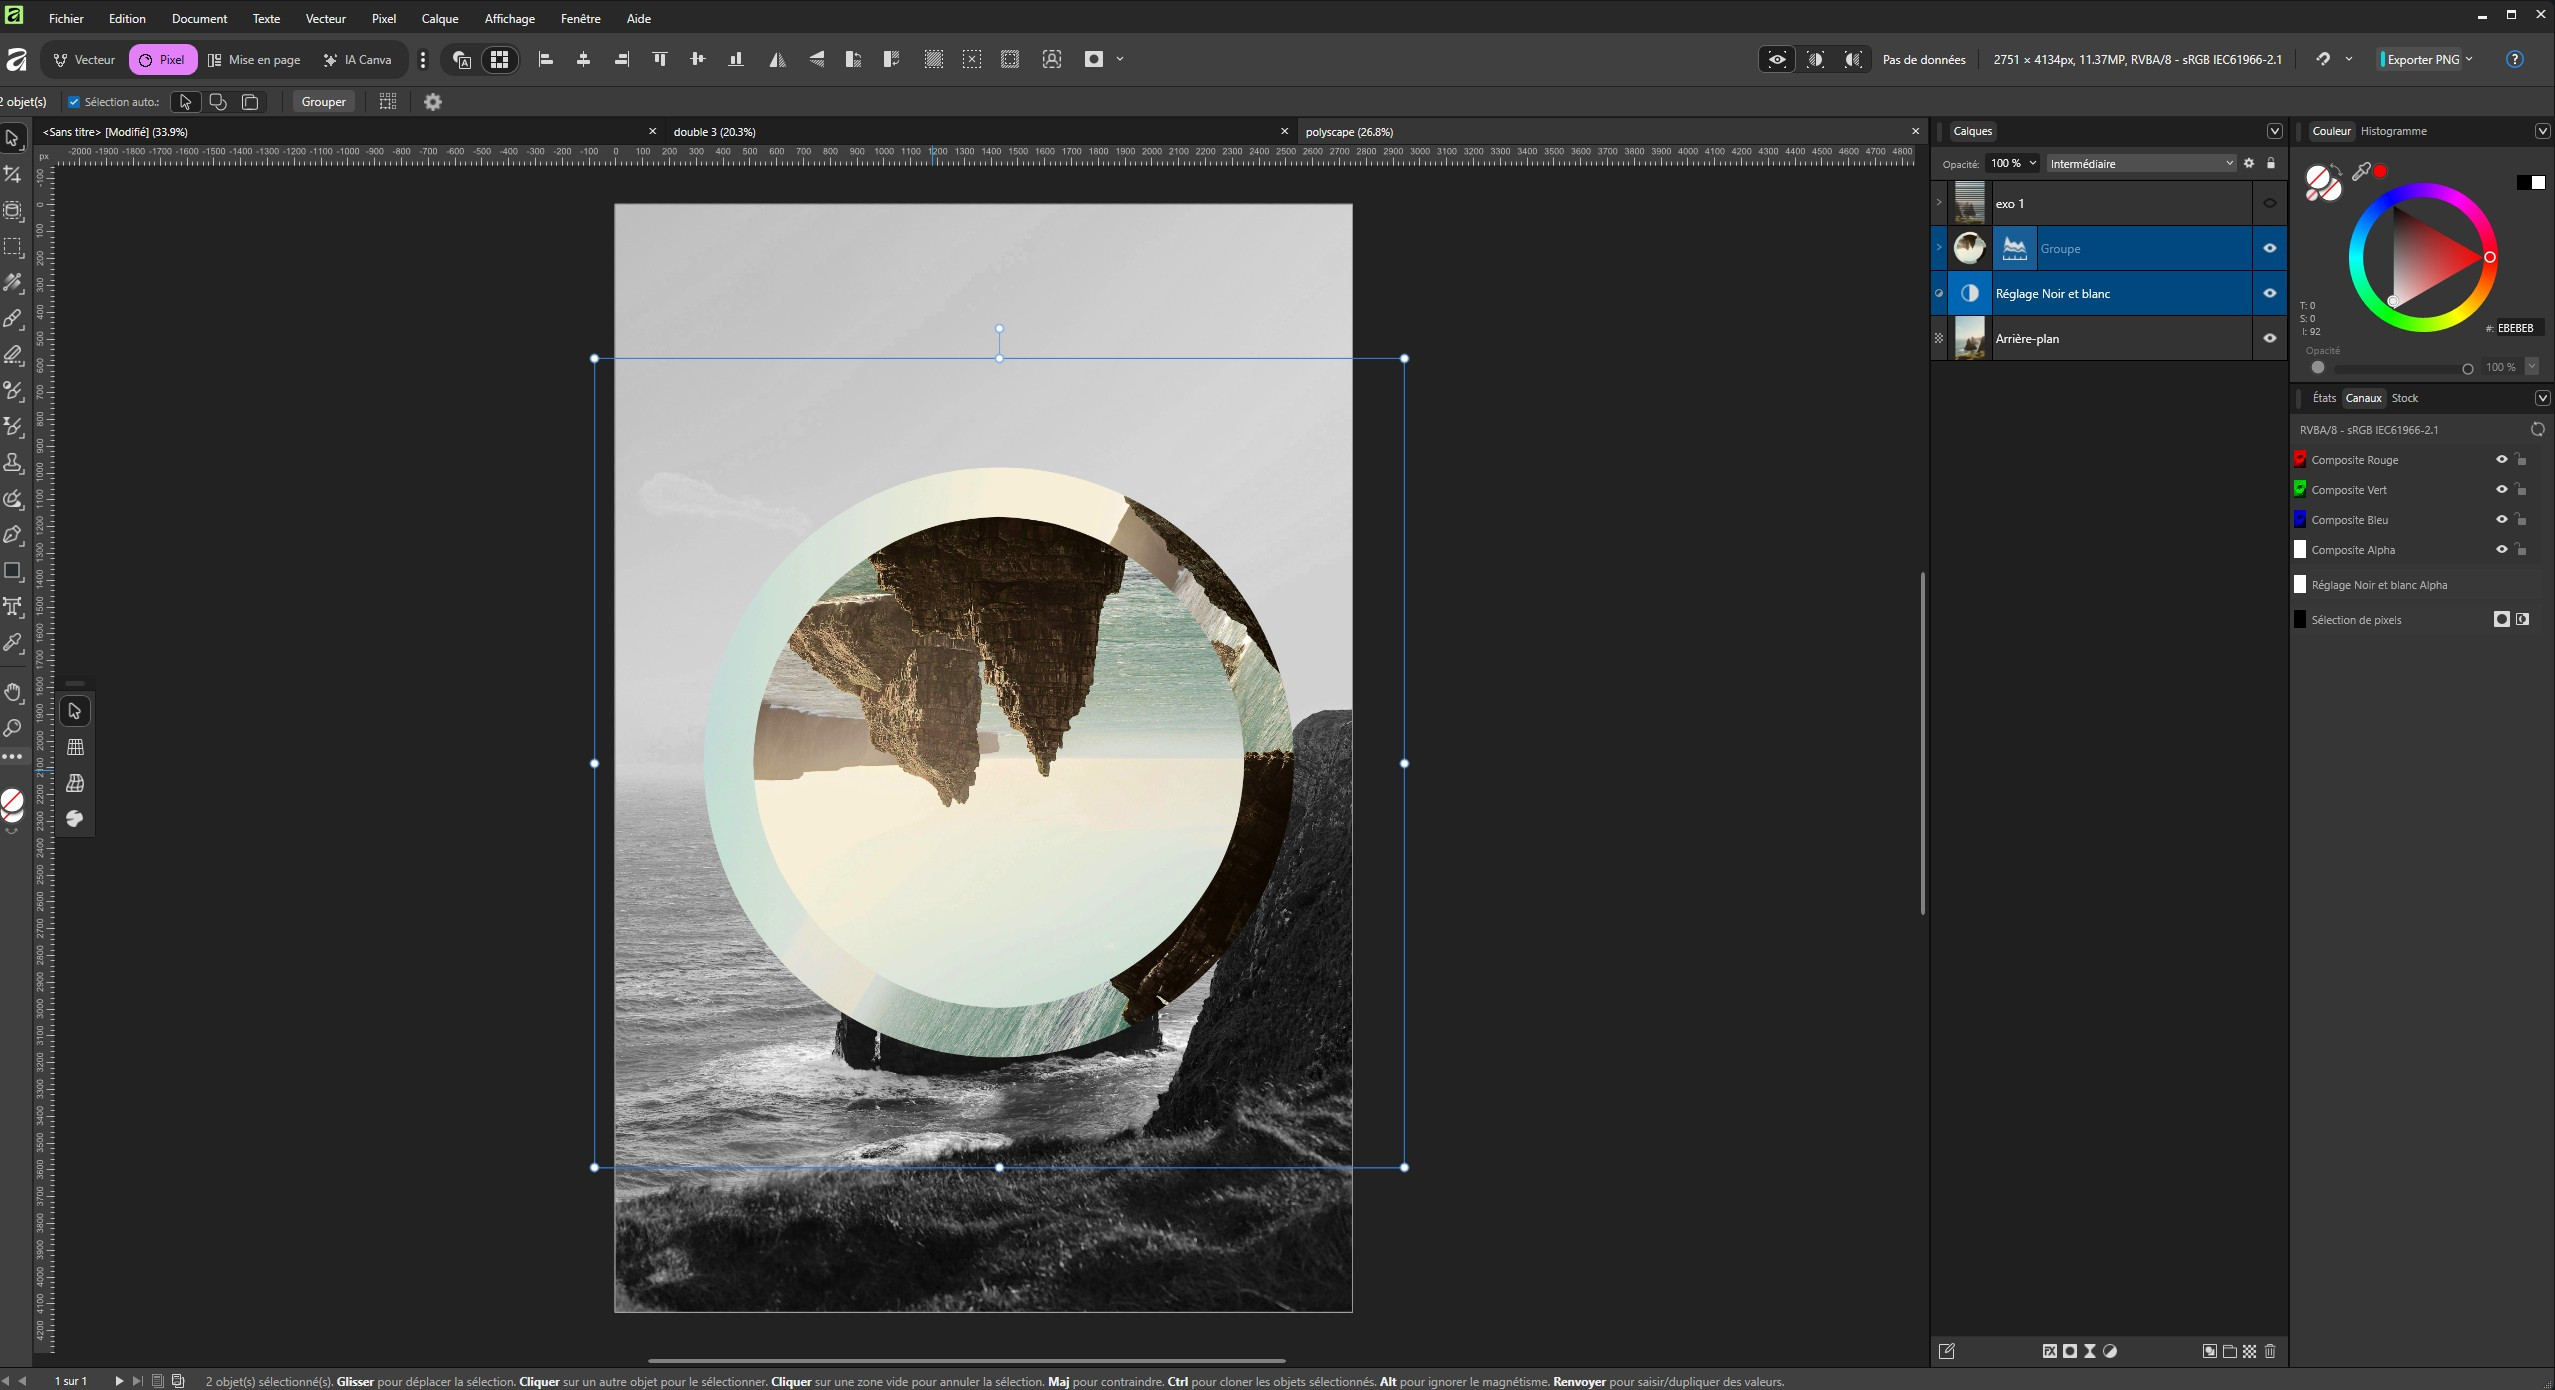Image resolution: width=2555 pixels, height=1390 pixels.
Task: Toggle the Sélection auto checkbox
Action: (x=74, y=102)
